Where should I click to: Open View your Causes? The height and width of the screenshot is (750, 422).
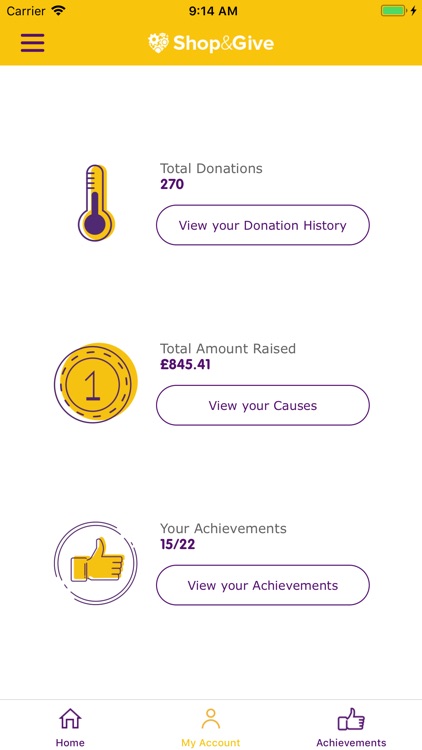pos(263,406)
